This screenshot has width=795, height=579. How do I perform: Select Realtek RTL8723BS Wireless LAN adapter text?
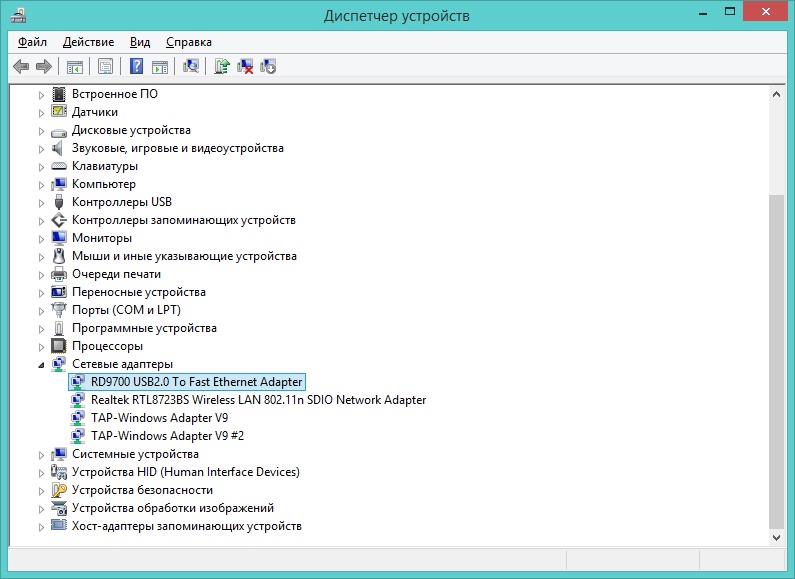(x=259, y=400)
